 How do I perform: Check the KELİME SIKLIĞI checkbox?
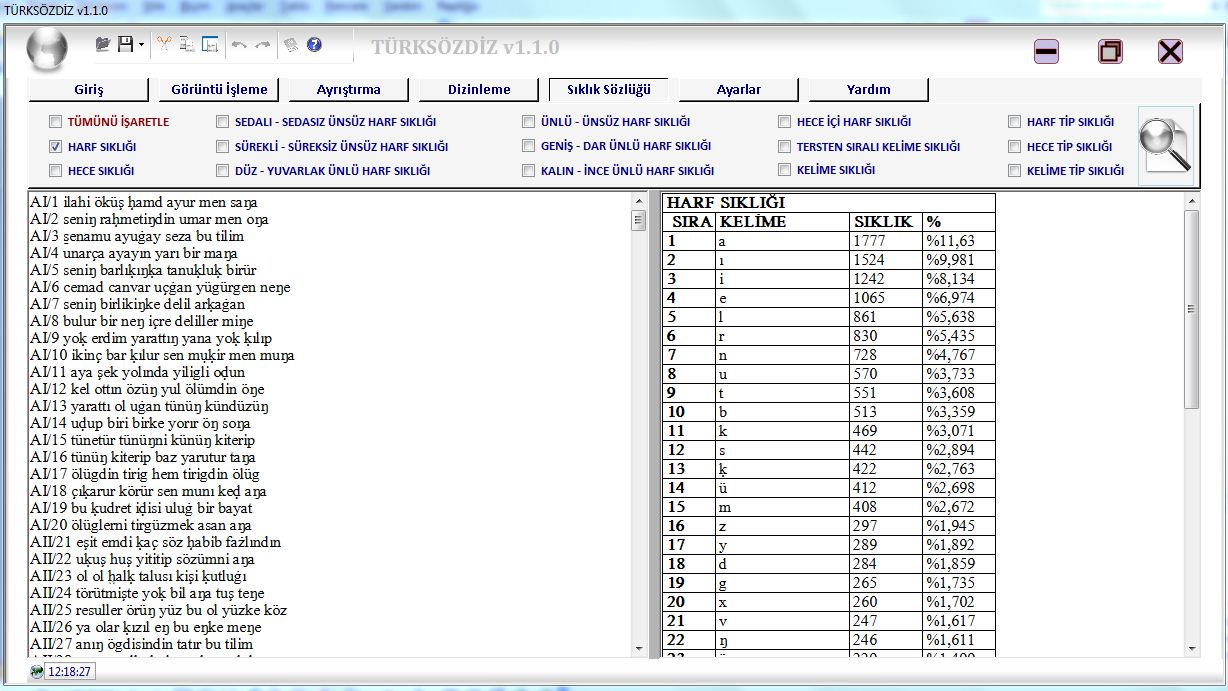coord(786,170)
